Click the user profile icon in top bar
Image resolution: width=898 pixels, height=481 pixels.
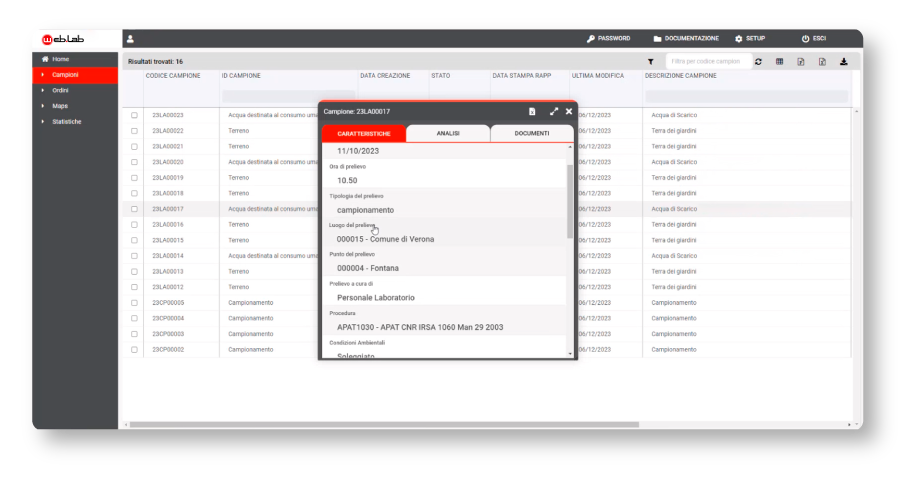130,39
